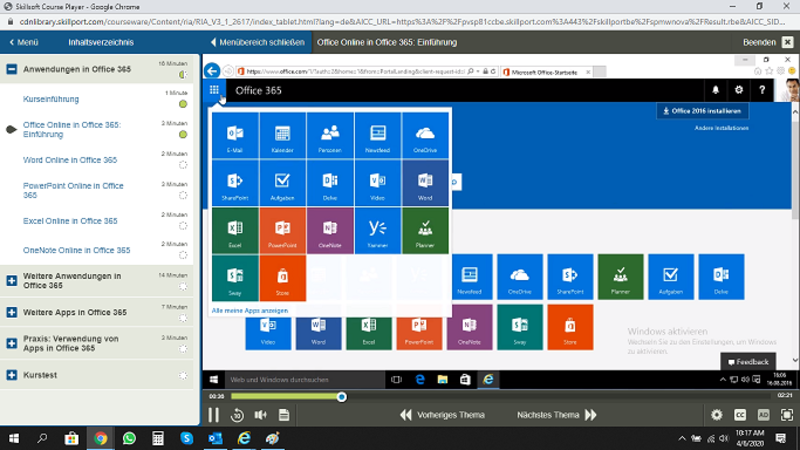Pause the video playback

pyautogui.click(x=214, y=415)
